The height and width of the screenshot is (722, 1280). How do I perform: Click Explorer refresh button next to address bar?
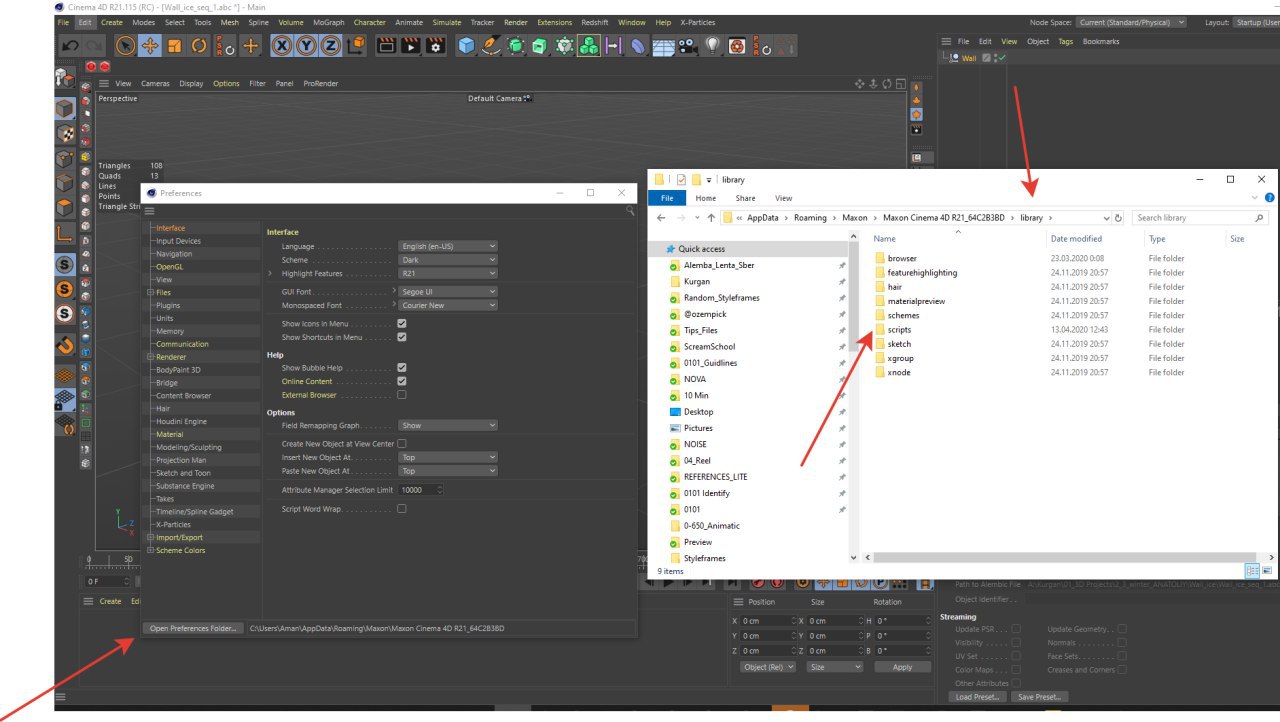(x=1118, y=217)
